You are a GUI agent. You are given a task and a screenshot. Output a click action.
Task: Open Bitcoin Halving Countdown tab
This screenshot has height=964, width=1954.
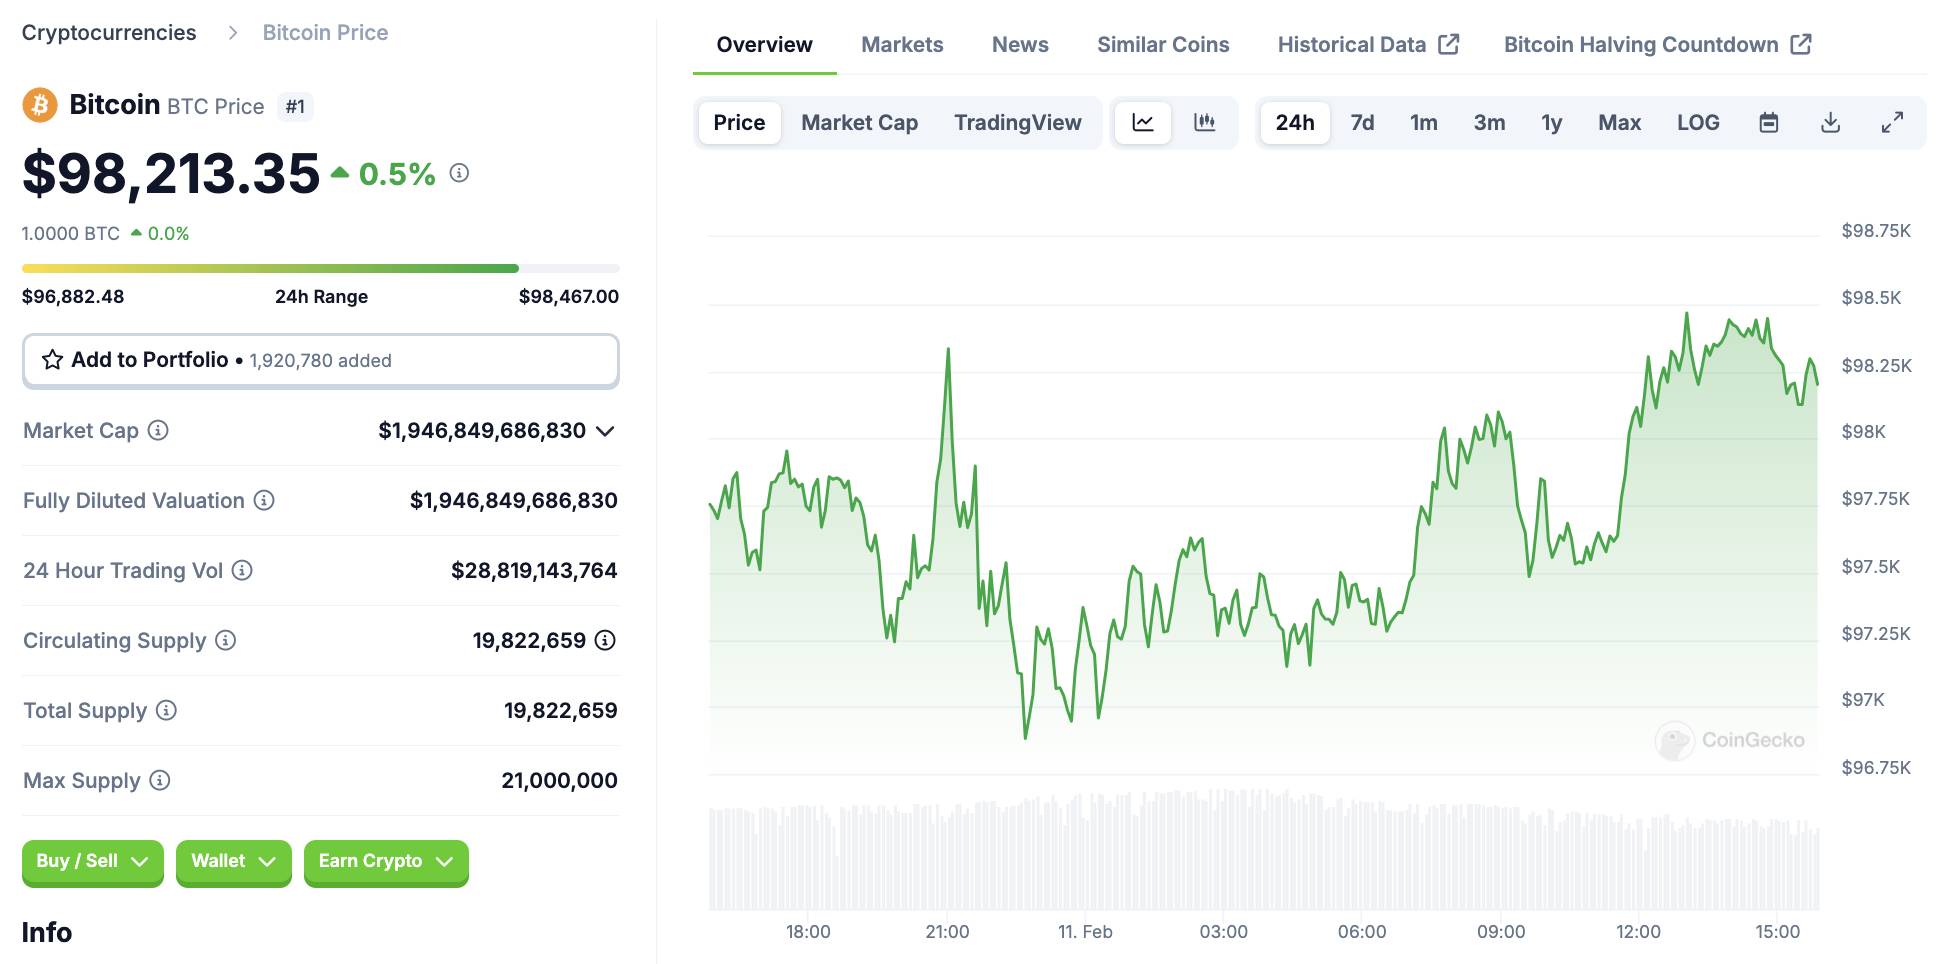point(1657,45)
